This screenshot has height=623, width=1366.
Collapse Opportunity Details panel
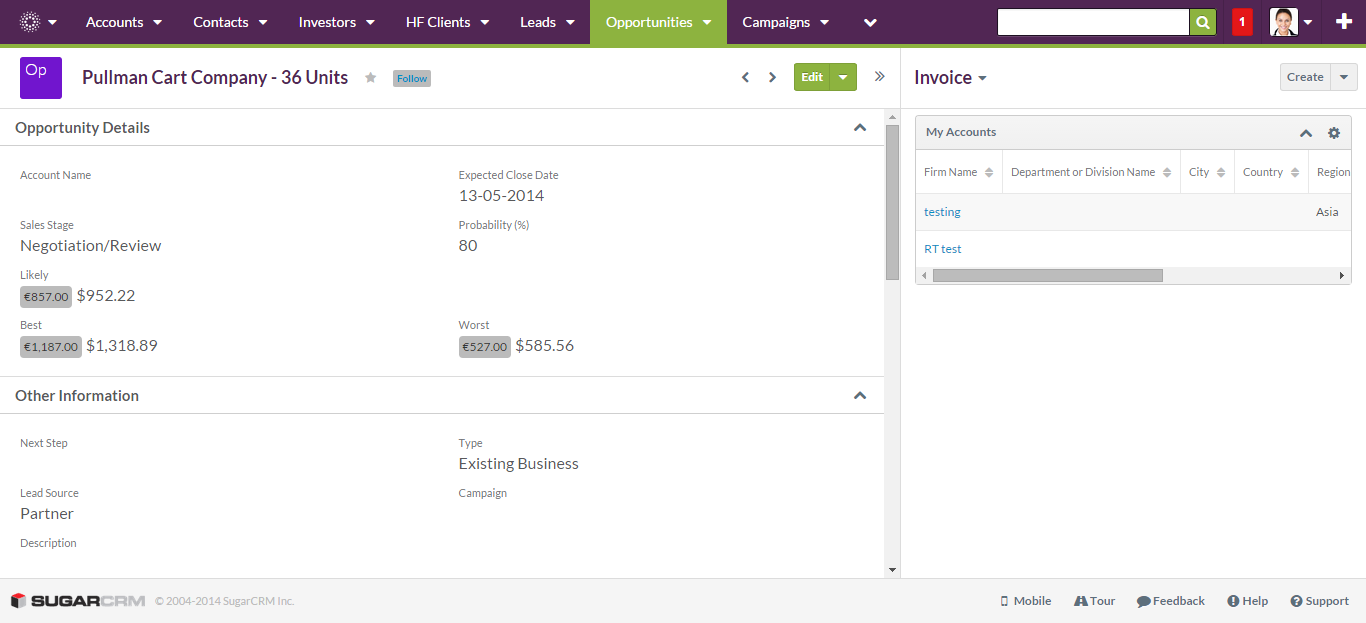(860, 128)
